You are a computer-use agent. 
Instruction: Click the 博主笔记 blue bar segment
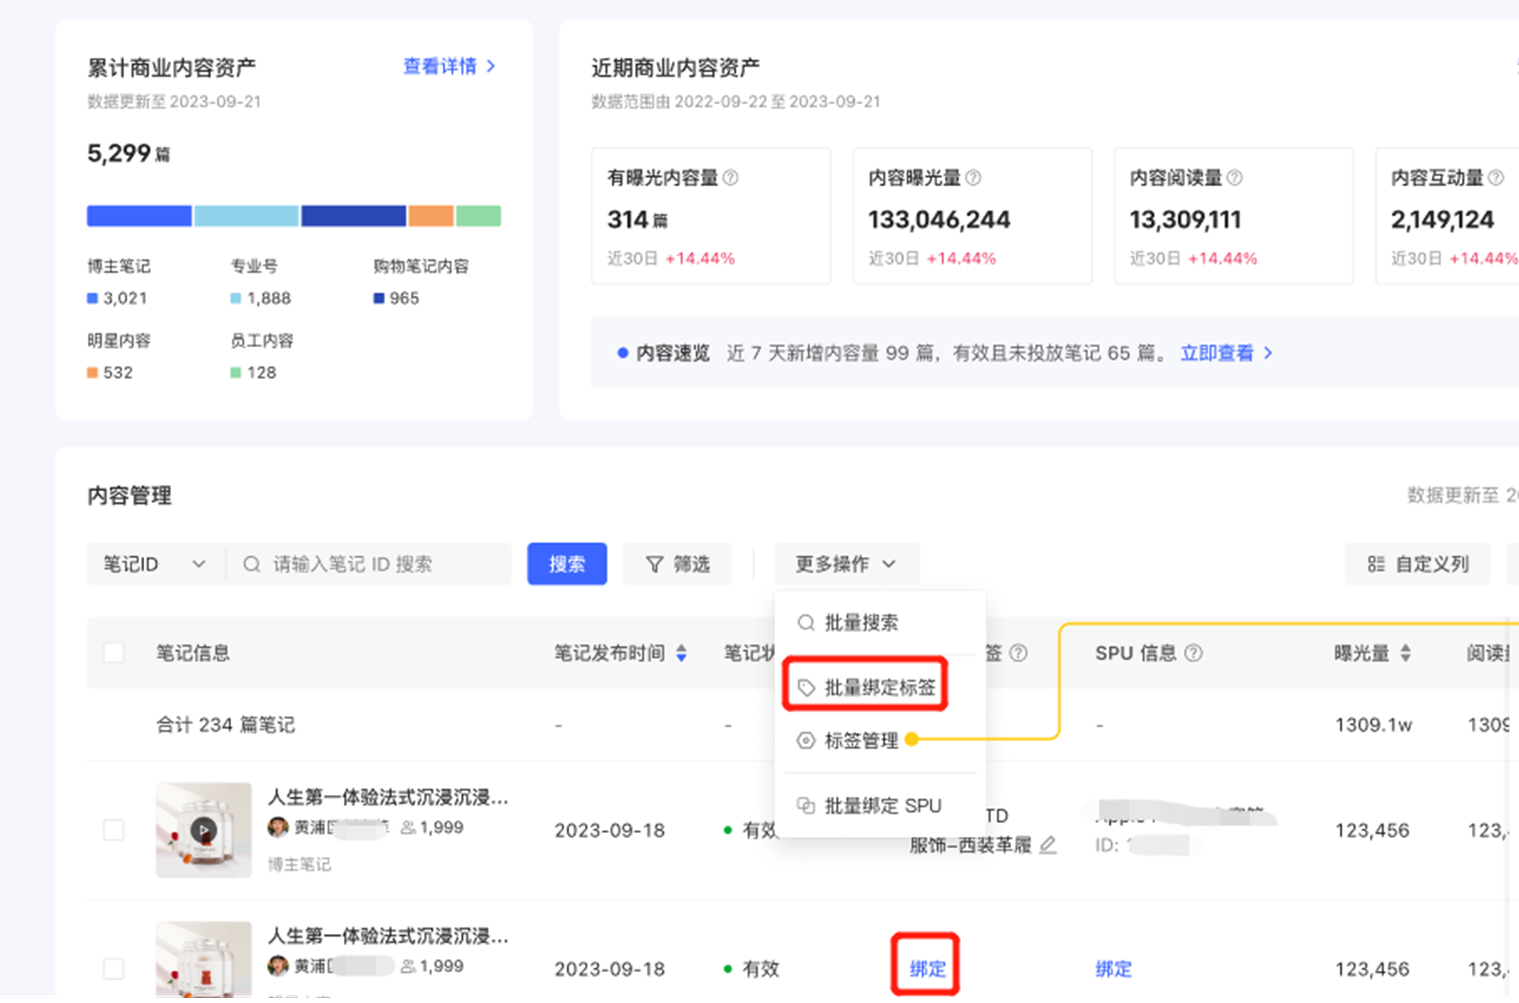(139, 216)
